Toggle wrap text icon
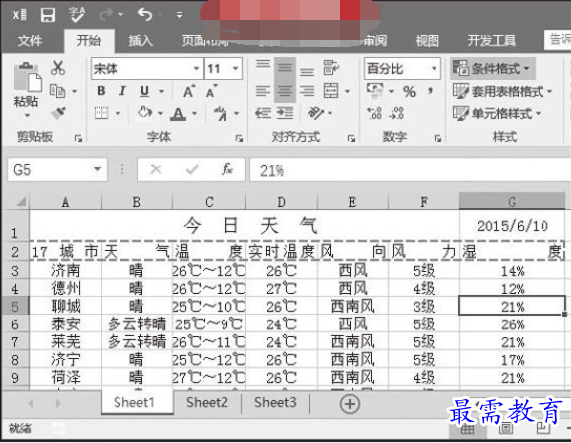The image size is (571, 443). (331, 68)
